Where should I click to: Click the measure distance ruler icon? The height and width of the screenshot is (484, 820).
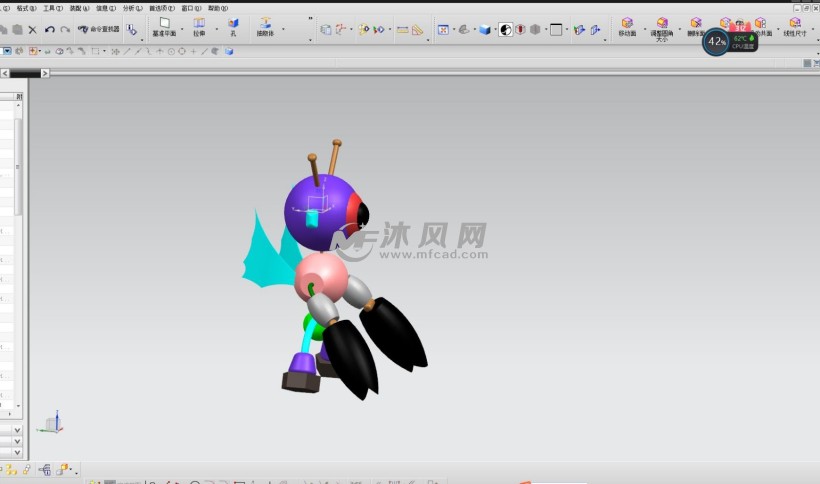coord(402,30)
